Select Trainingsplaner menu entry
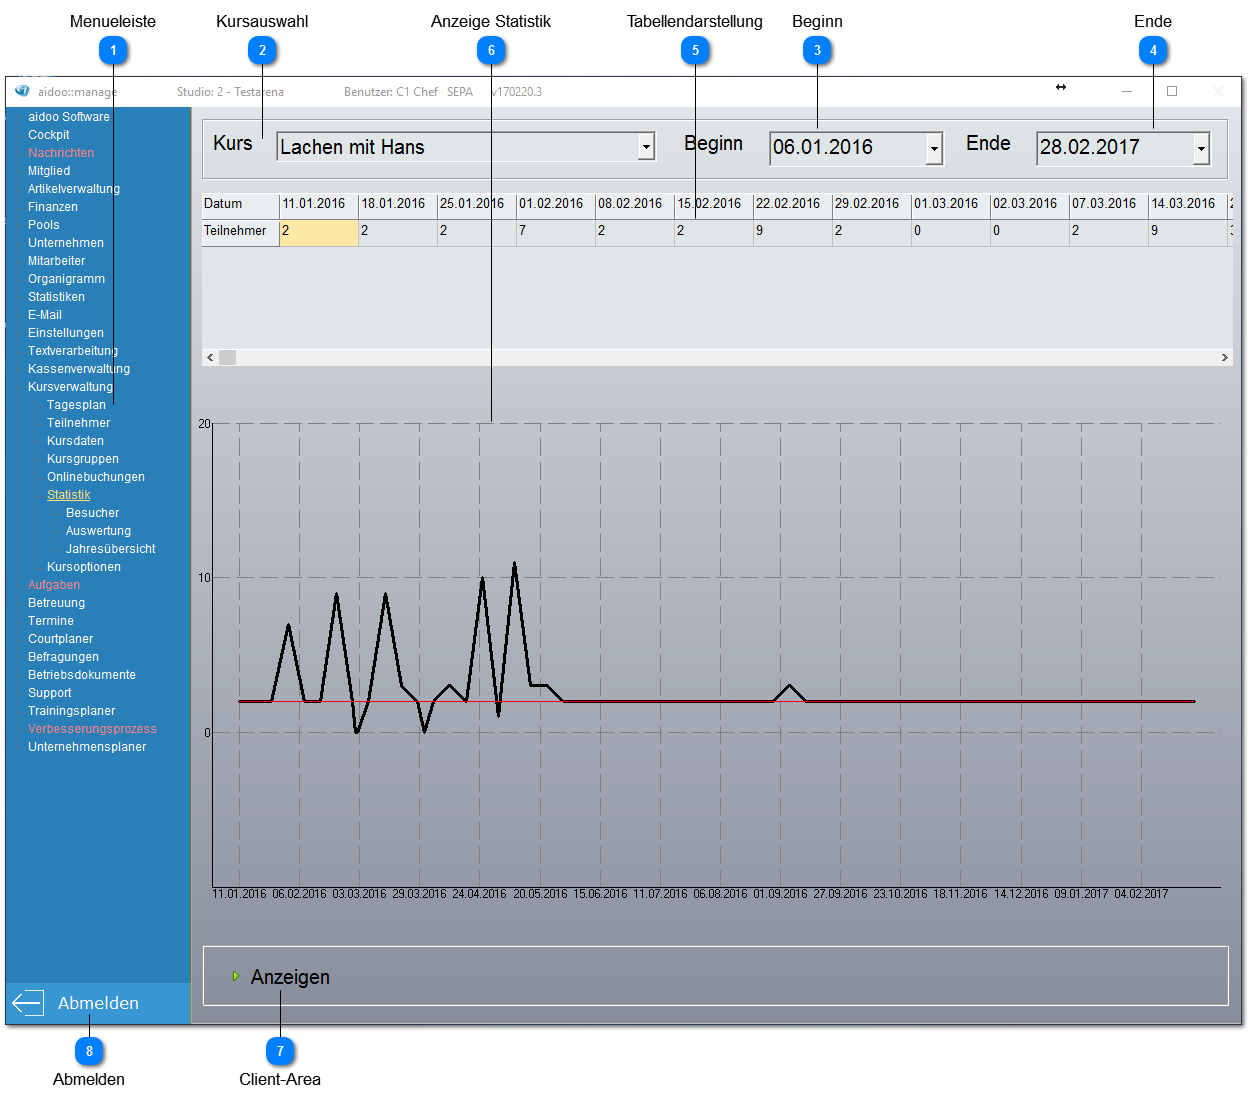 (72, 711)
